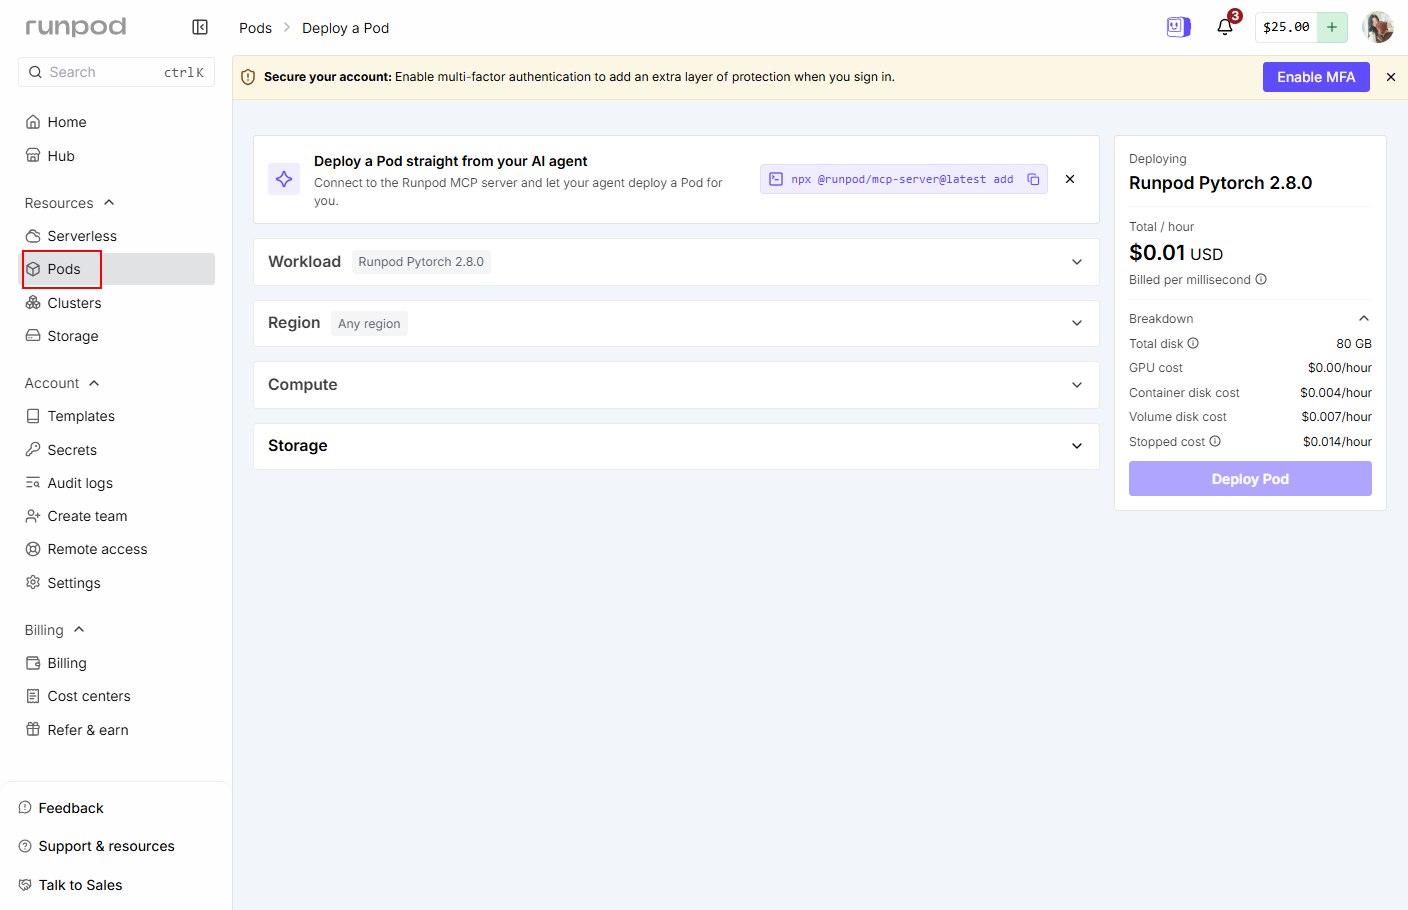
Task: Show Stopped cost info tooltip
Action: pos(1215,441)
